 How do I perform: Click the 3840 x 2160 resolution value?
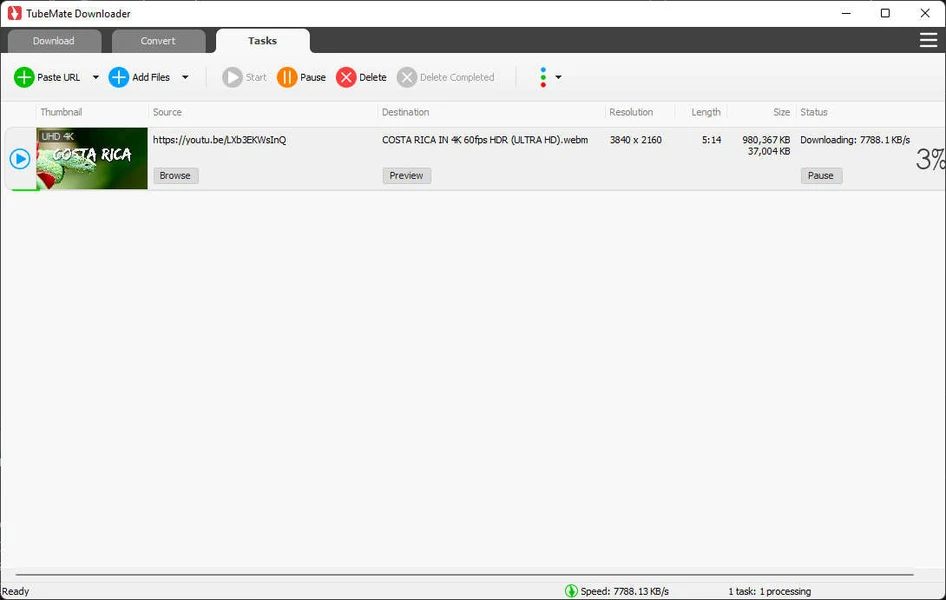pyautogui.click(x=635, y=140)
